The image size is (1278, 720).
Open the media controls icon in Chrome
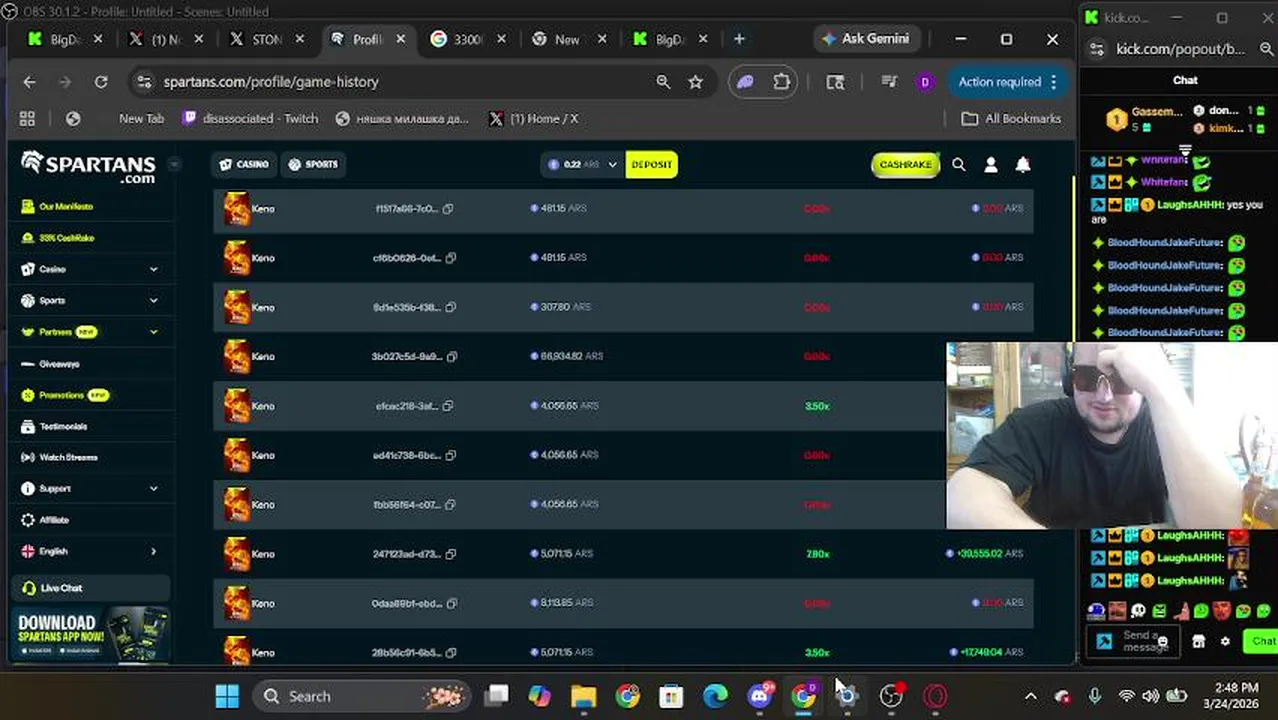click(888, 82)
